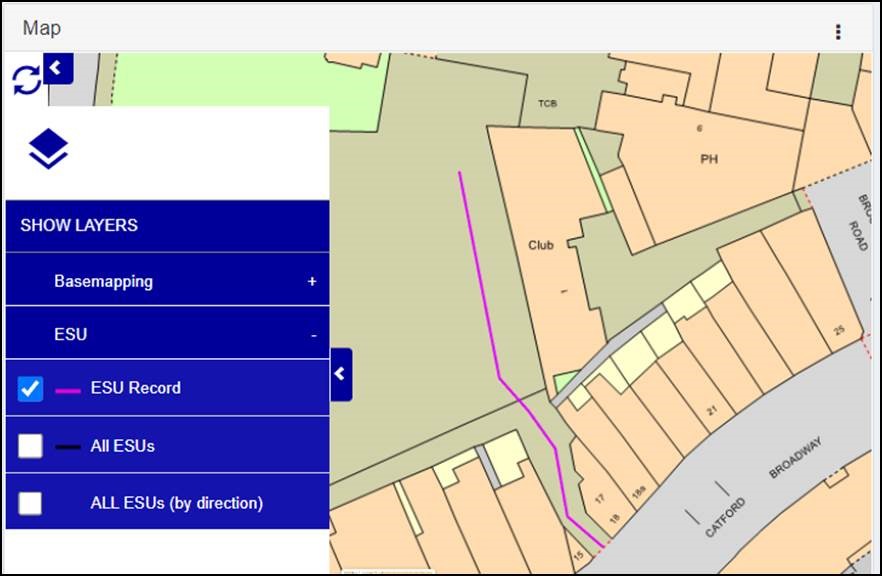The width and height of the screenshot is (882, 576).
Task: Click the All ESUs label text
Action: (x=123, y=447)
